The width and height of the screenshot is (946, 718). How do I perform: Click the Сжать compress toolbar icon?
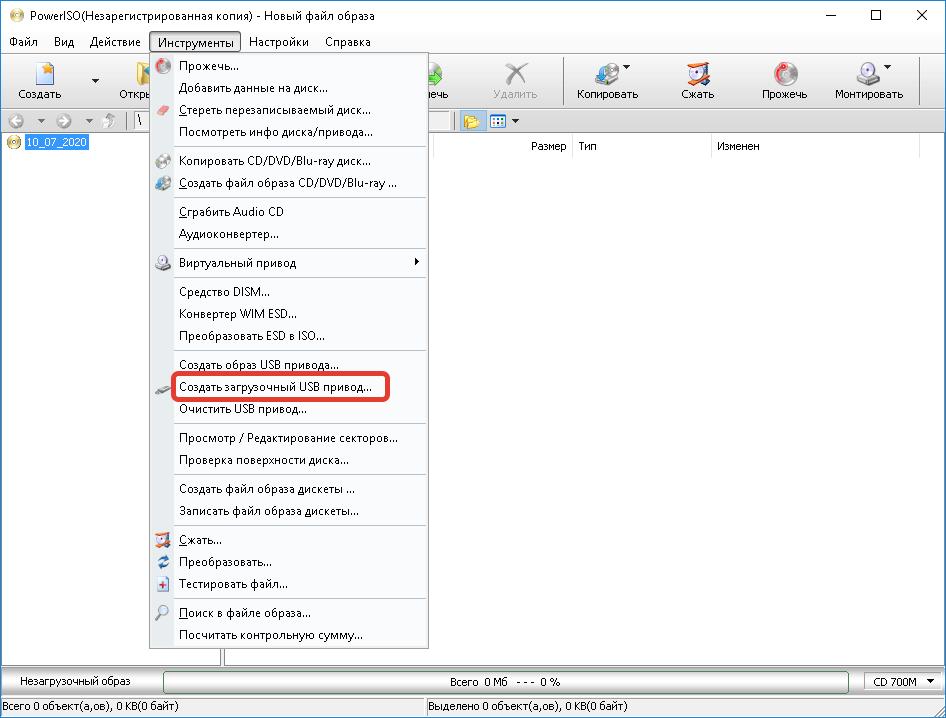point(698,74)
